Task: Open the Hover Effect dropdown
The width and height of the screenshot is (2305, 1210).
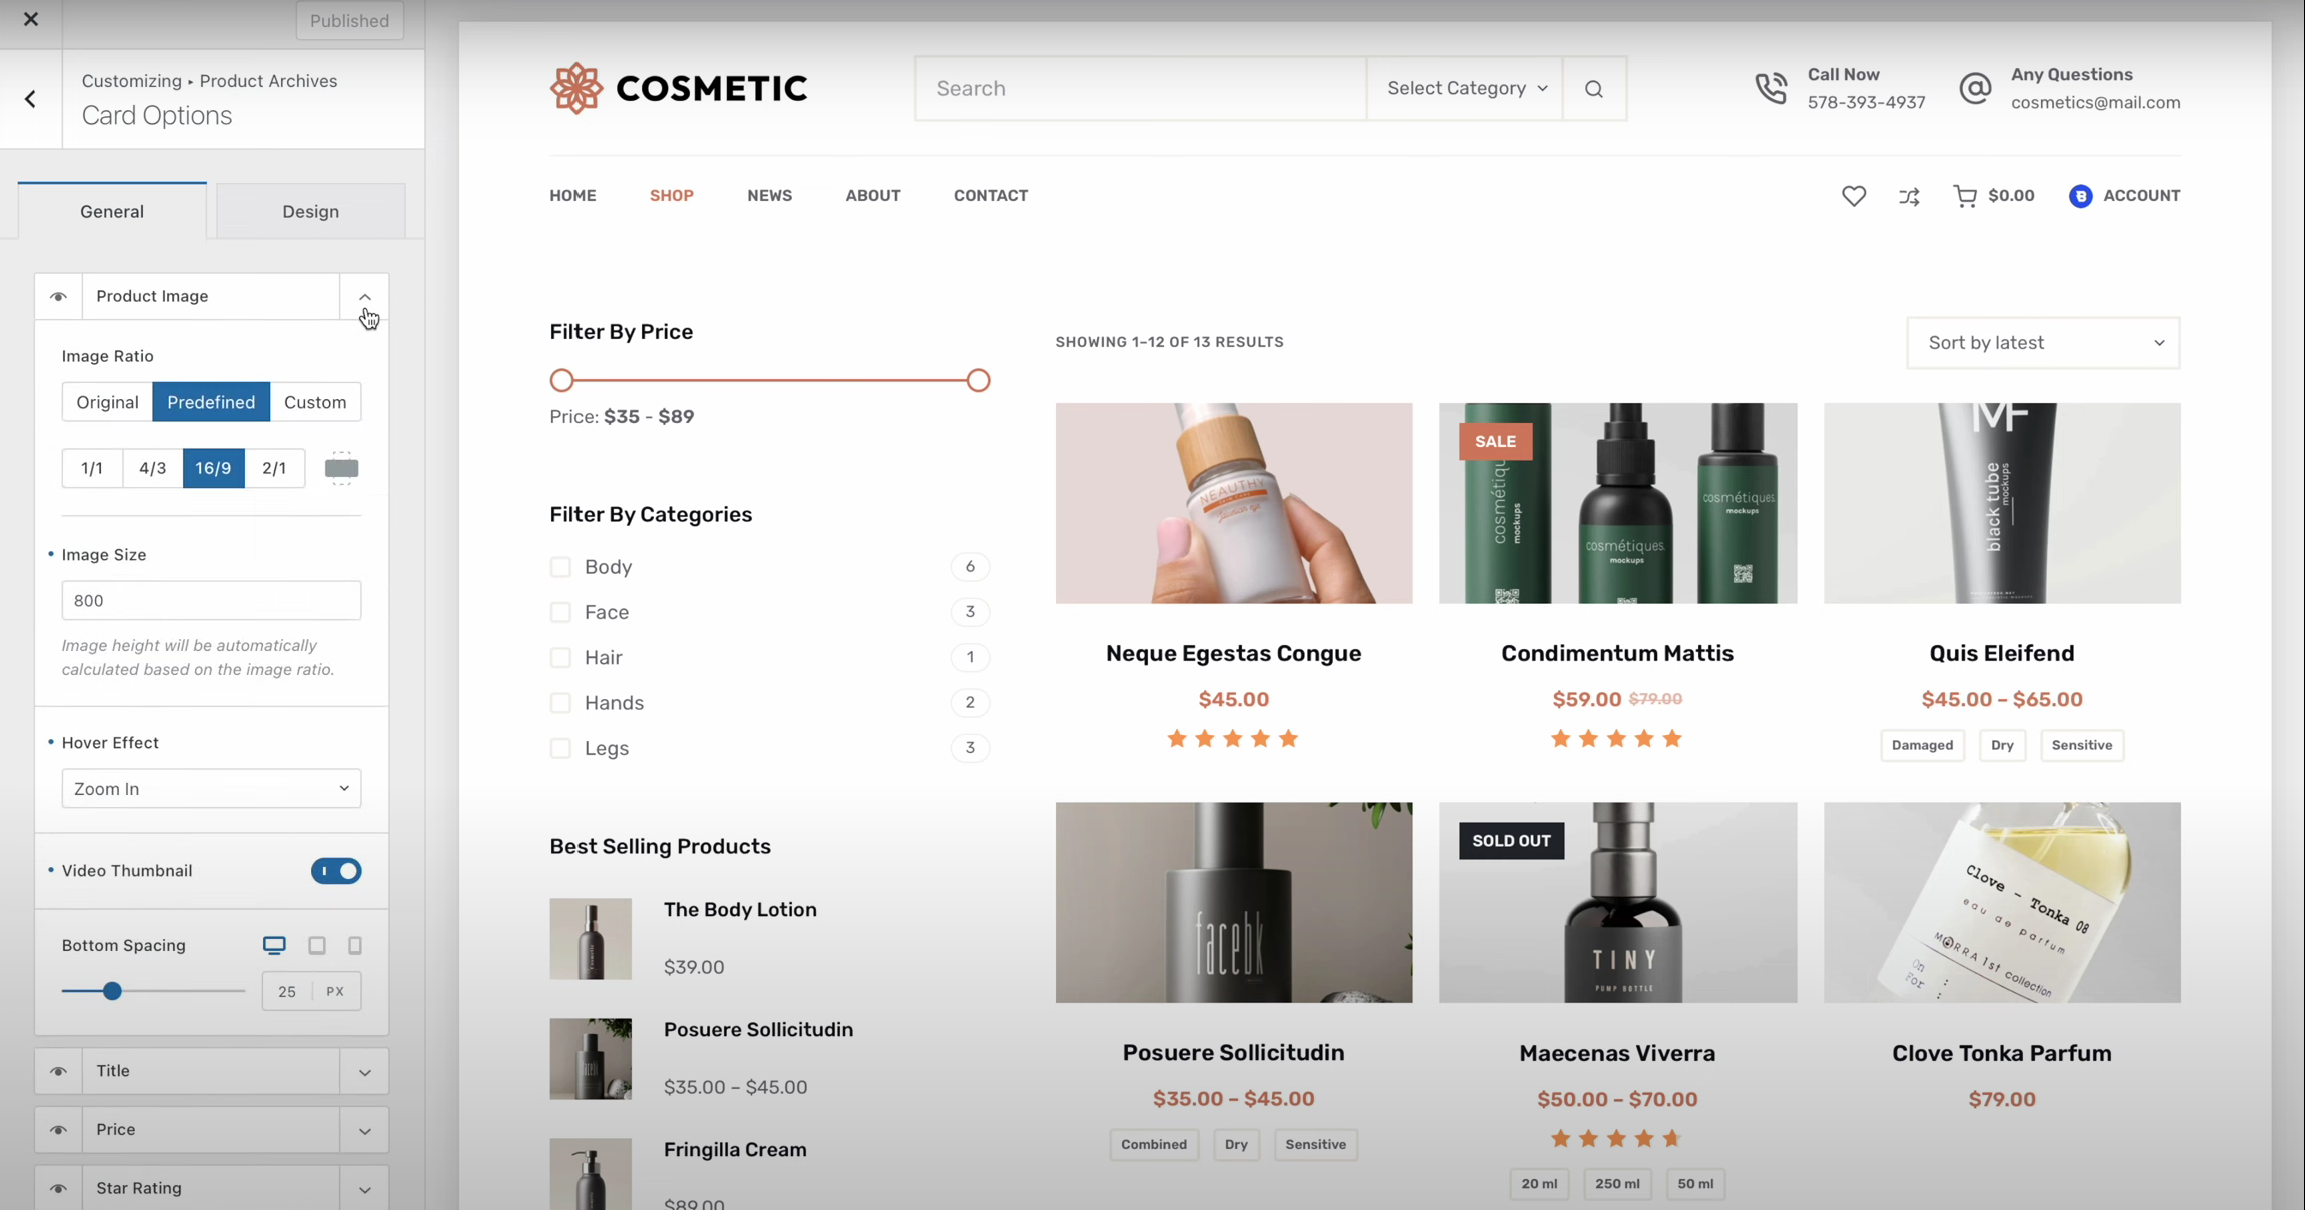Action: 211,789
